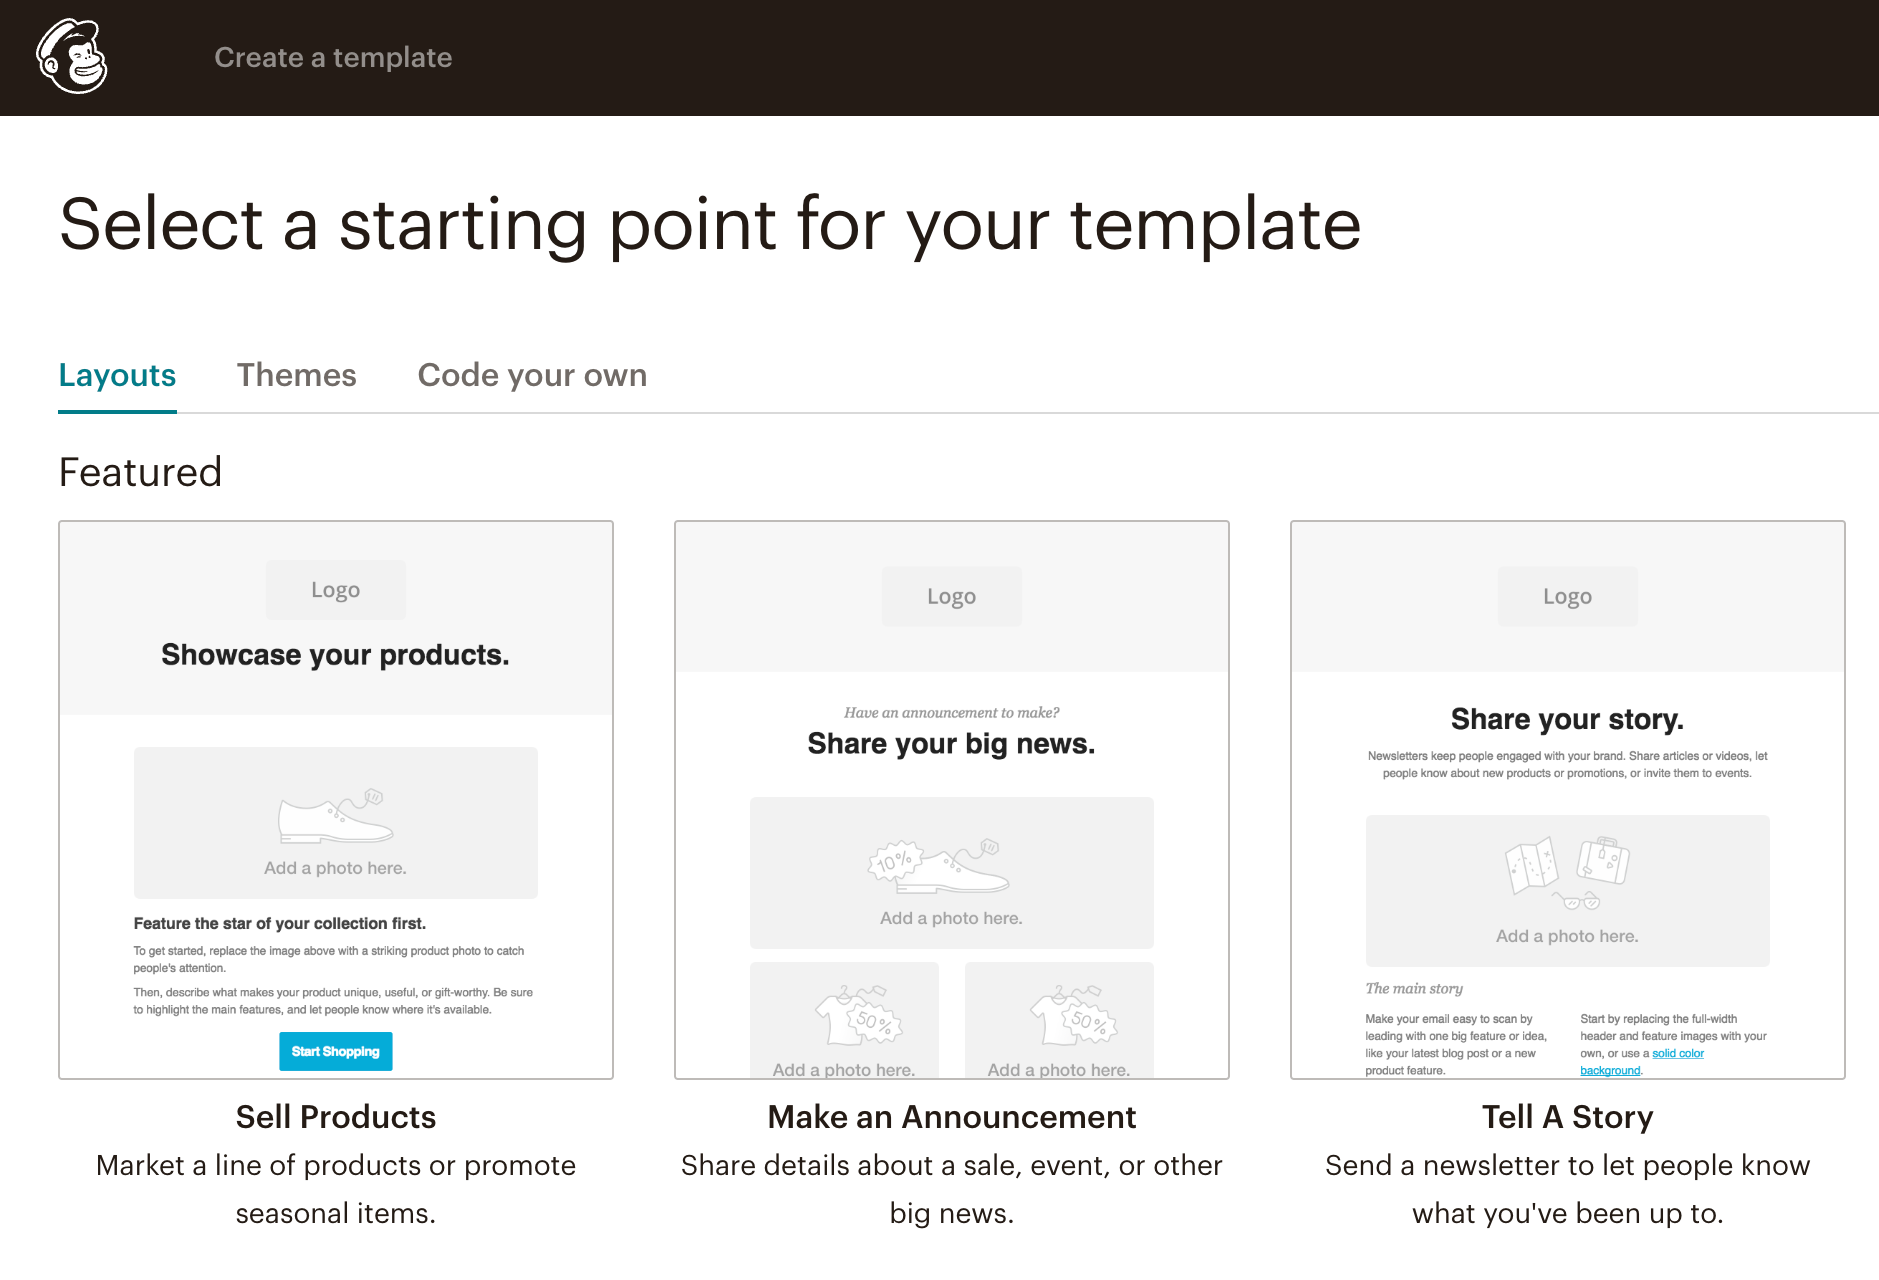Click the Logo placeholder in Sell Products
The height and width of the screenshot is (1280, 1879).
click(335, 590)
